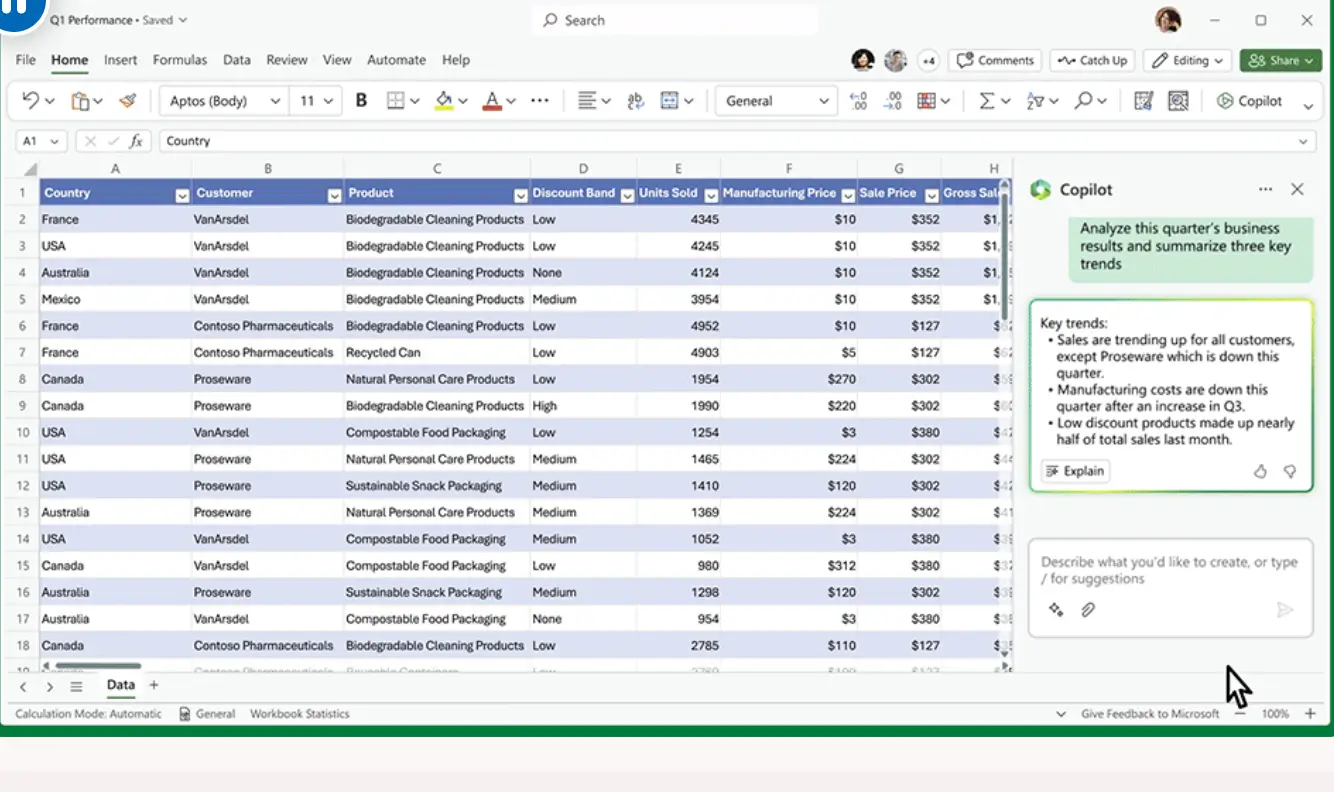1334x792 pixels.
Task: Switch to the Formulas tab
Action: [x=180, y=60]
